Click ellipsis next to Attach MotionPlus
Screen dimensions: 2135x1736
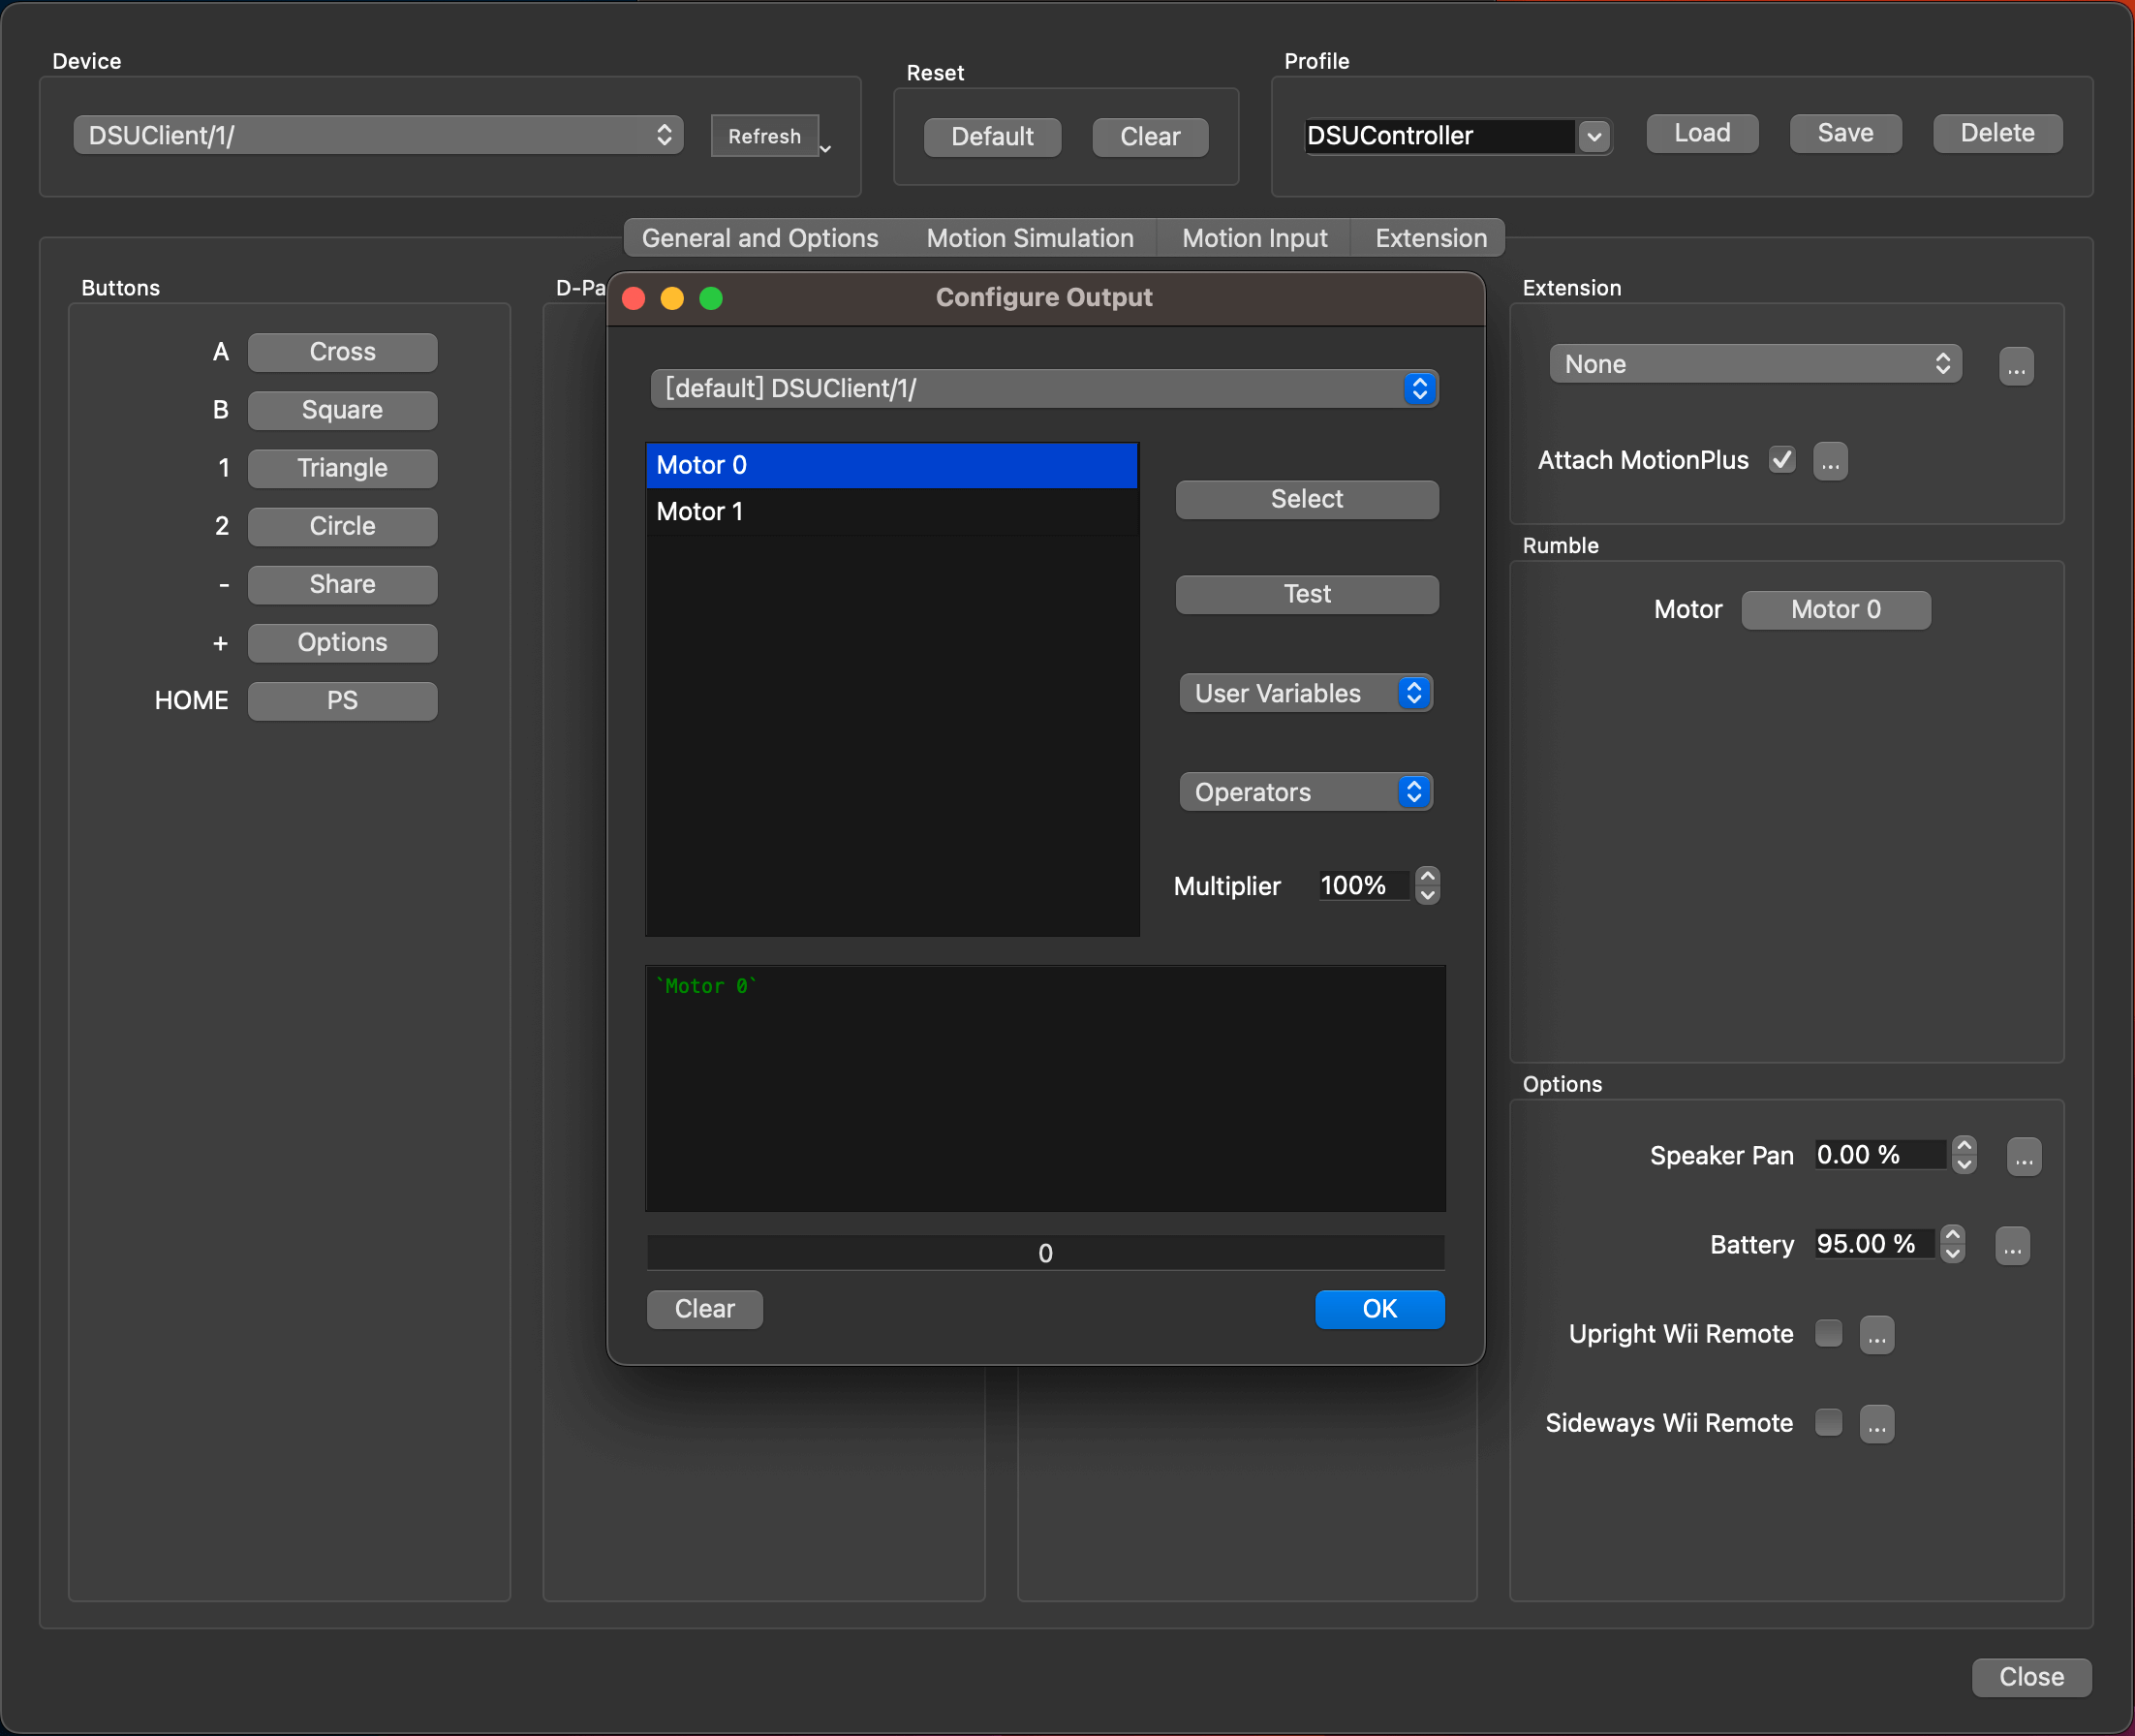1829,461
